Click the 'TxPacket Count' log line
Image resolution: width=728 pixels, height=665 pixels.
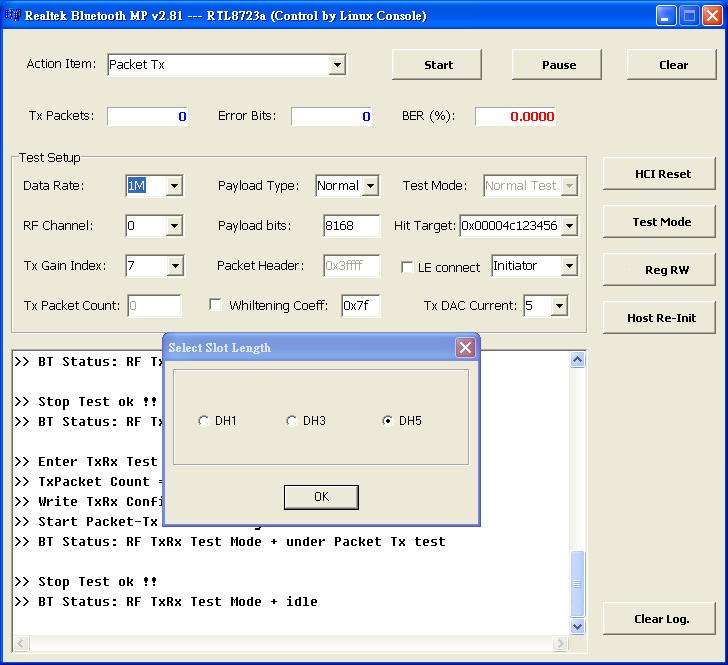[x=88, y=482]
